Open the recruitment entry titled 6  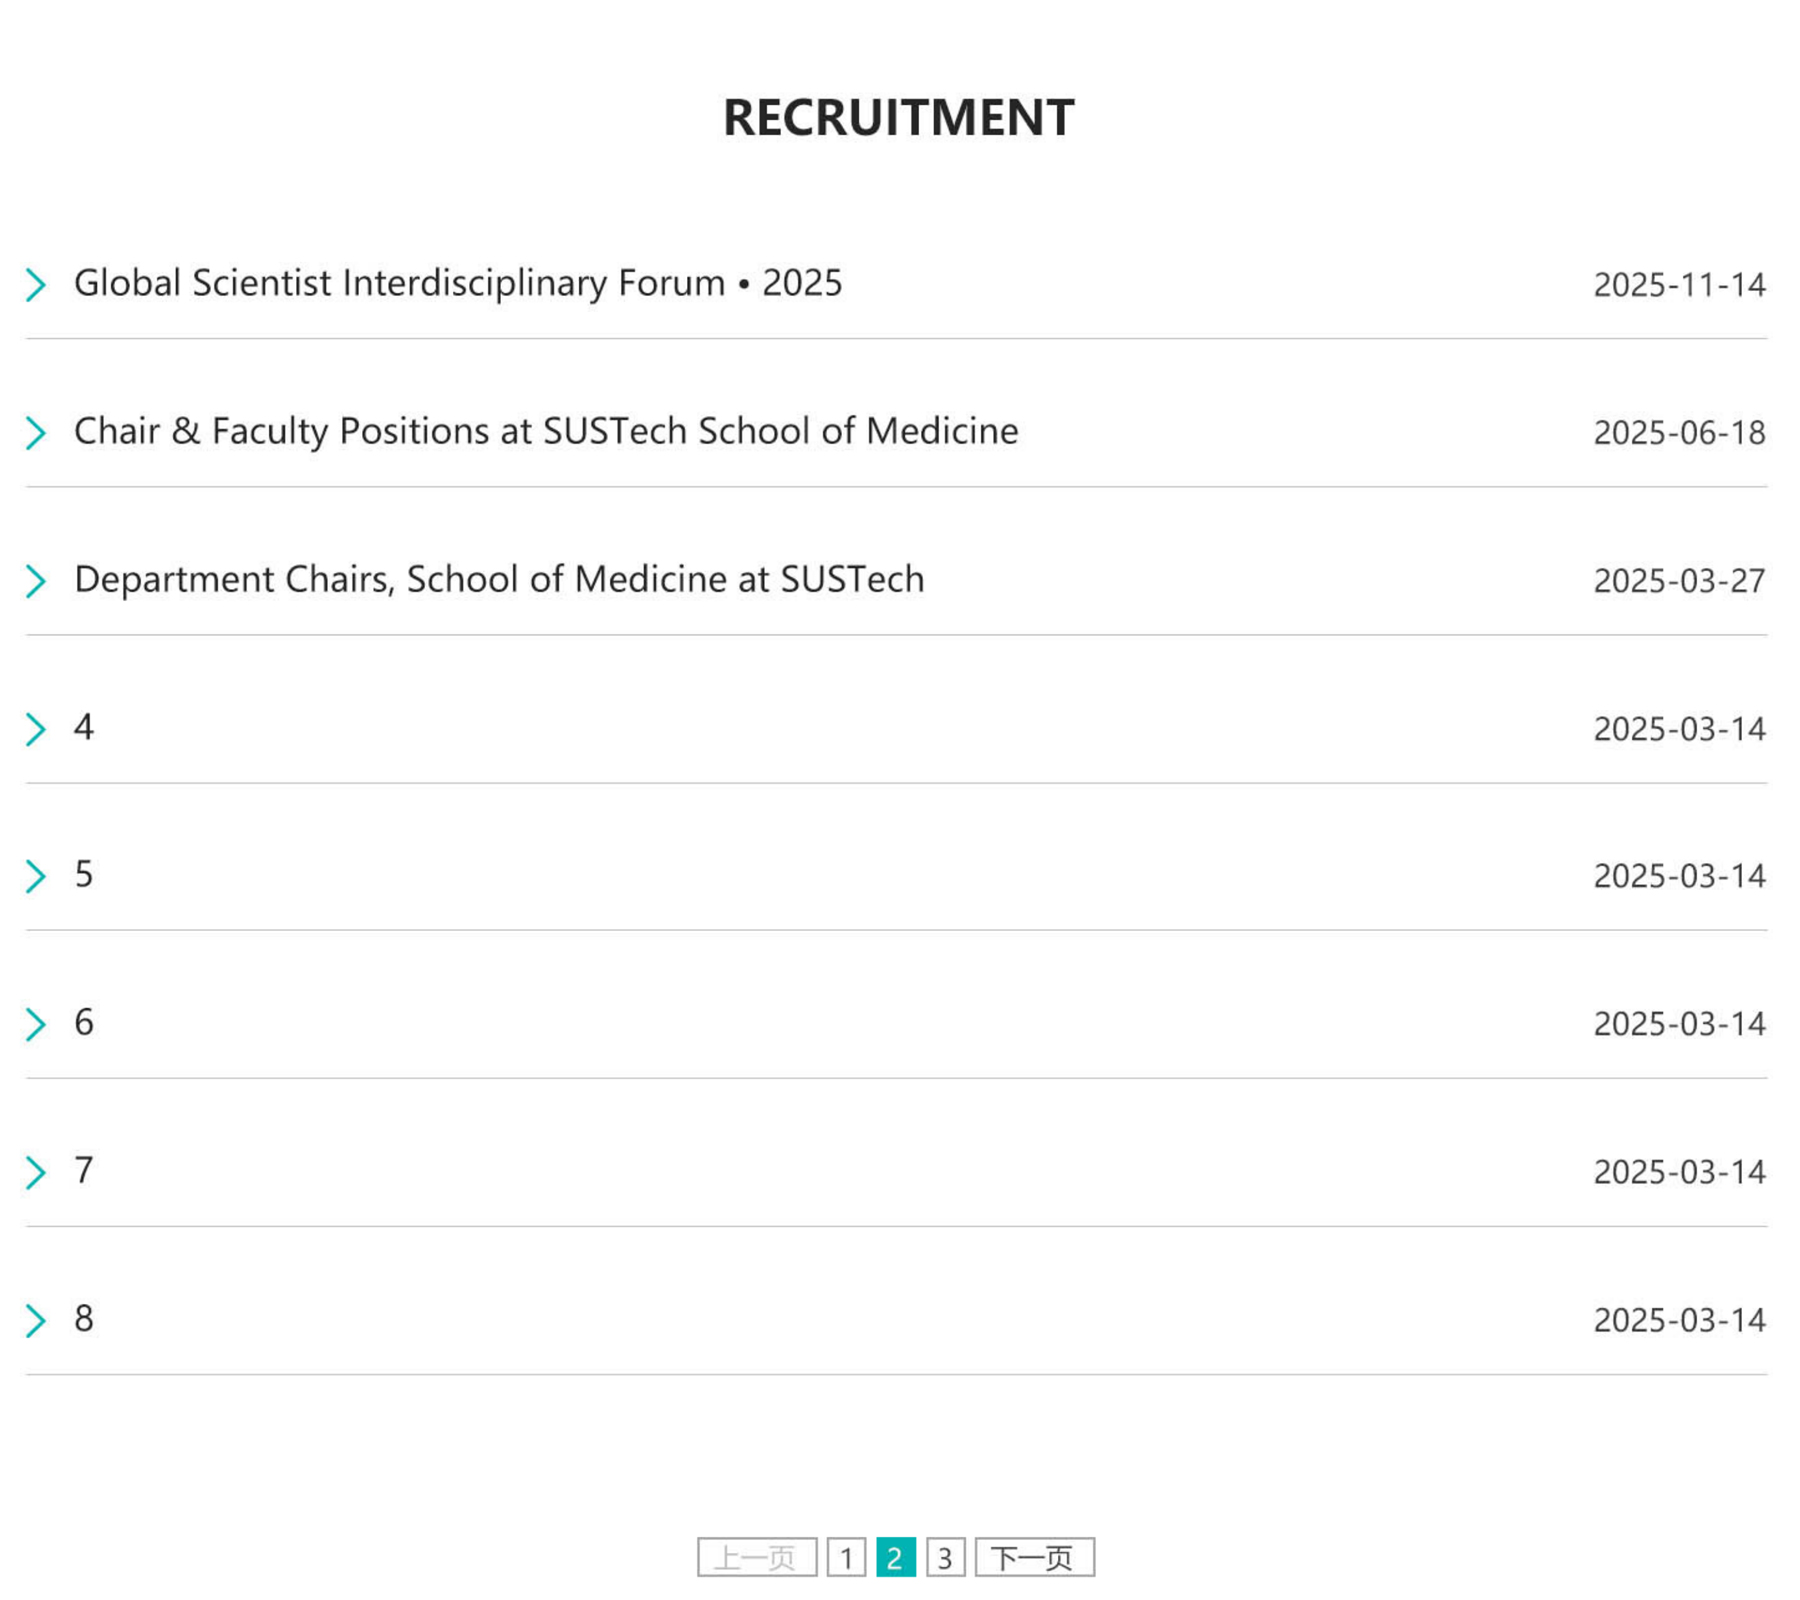click(84, 1022)
